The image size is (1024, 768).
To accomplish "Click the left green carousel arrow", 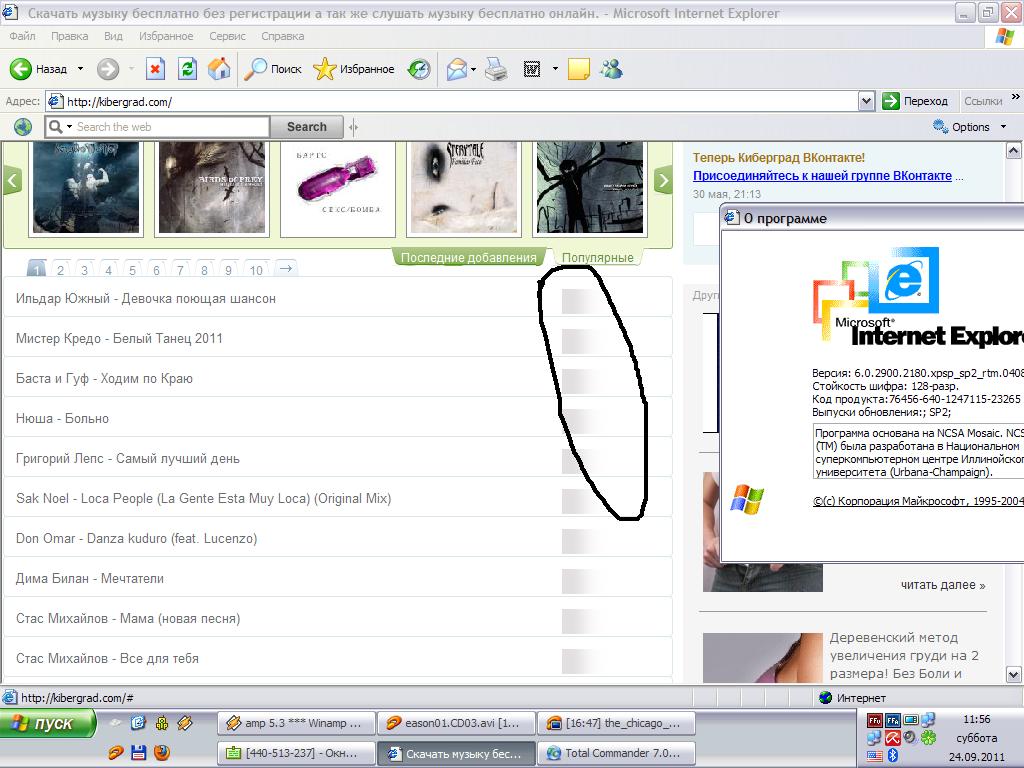I will pyautogui.click(x=12, y=180).
